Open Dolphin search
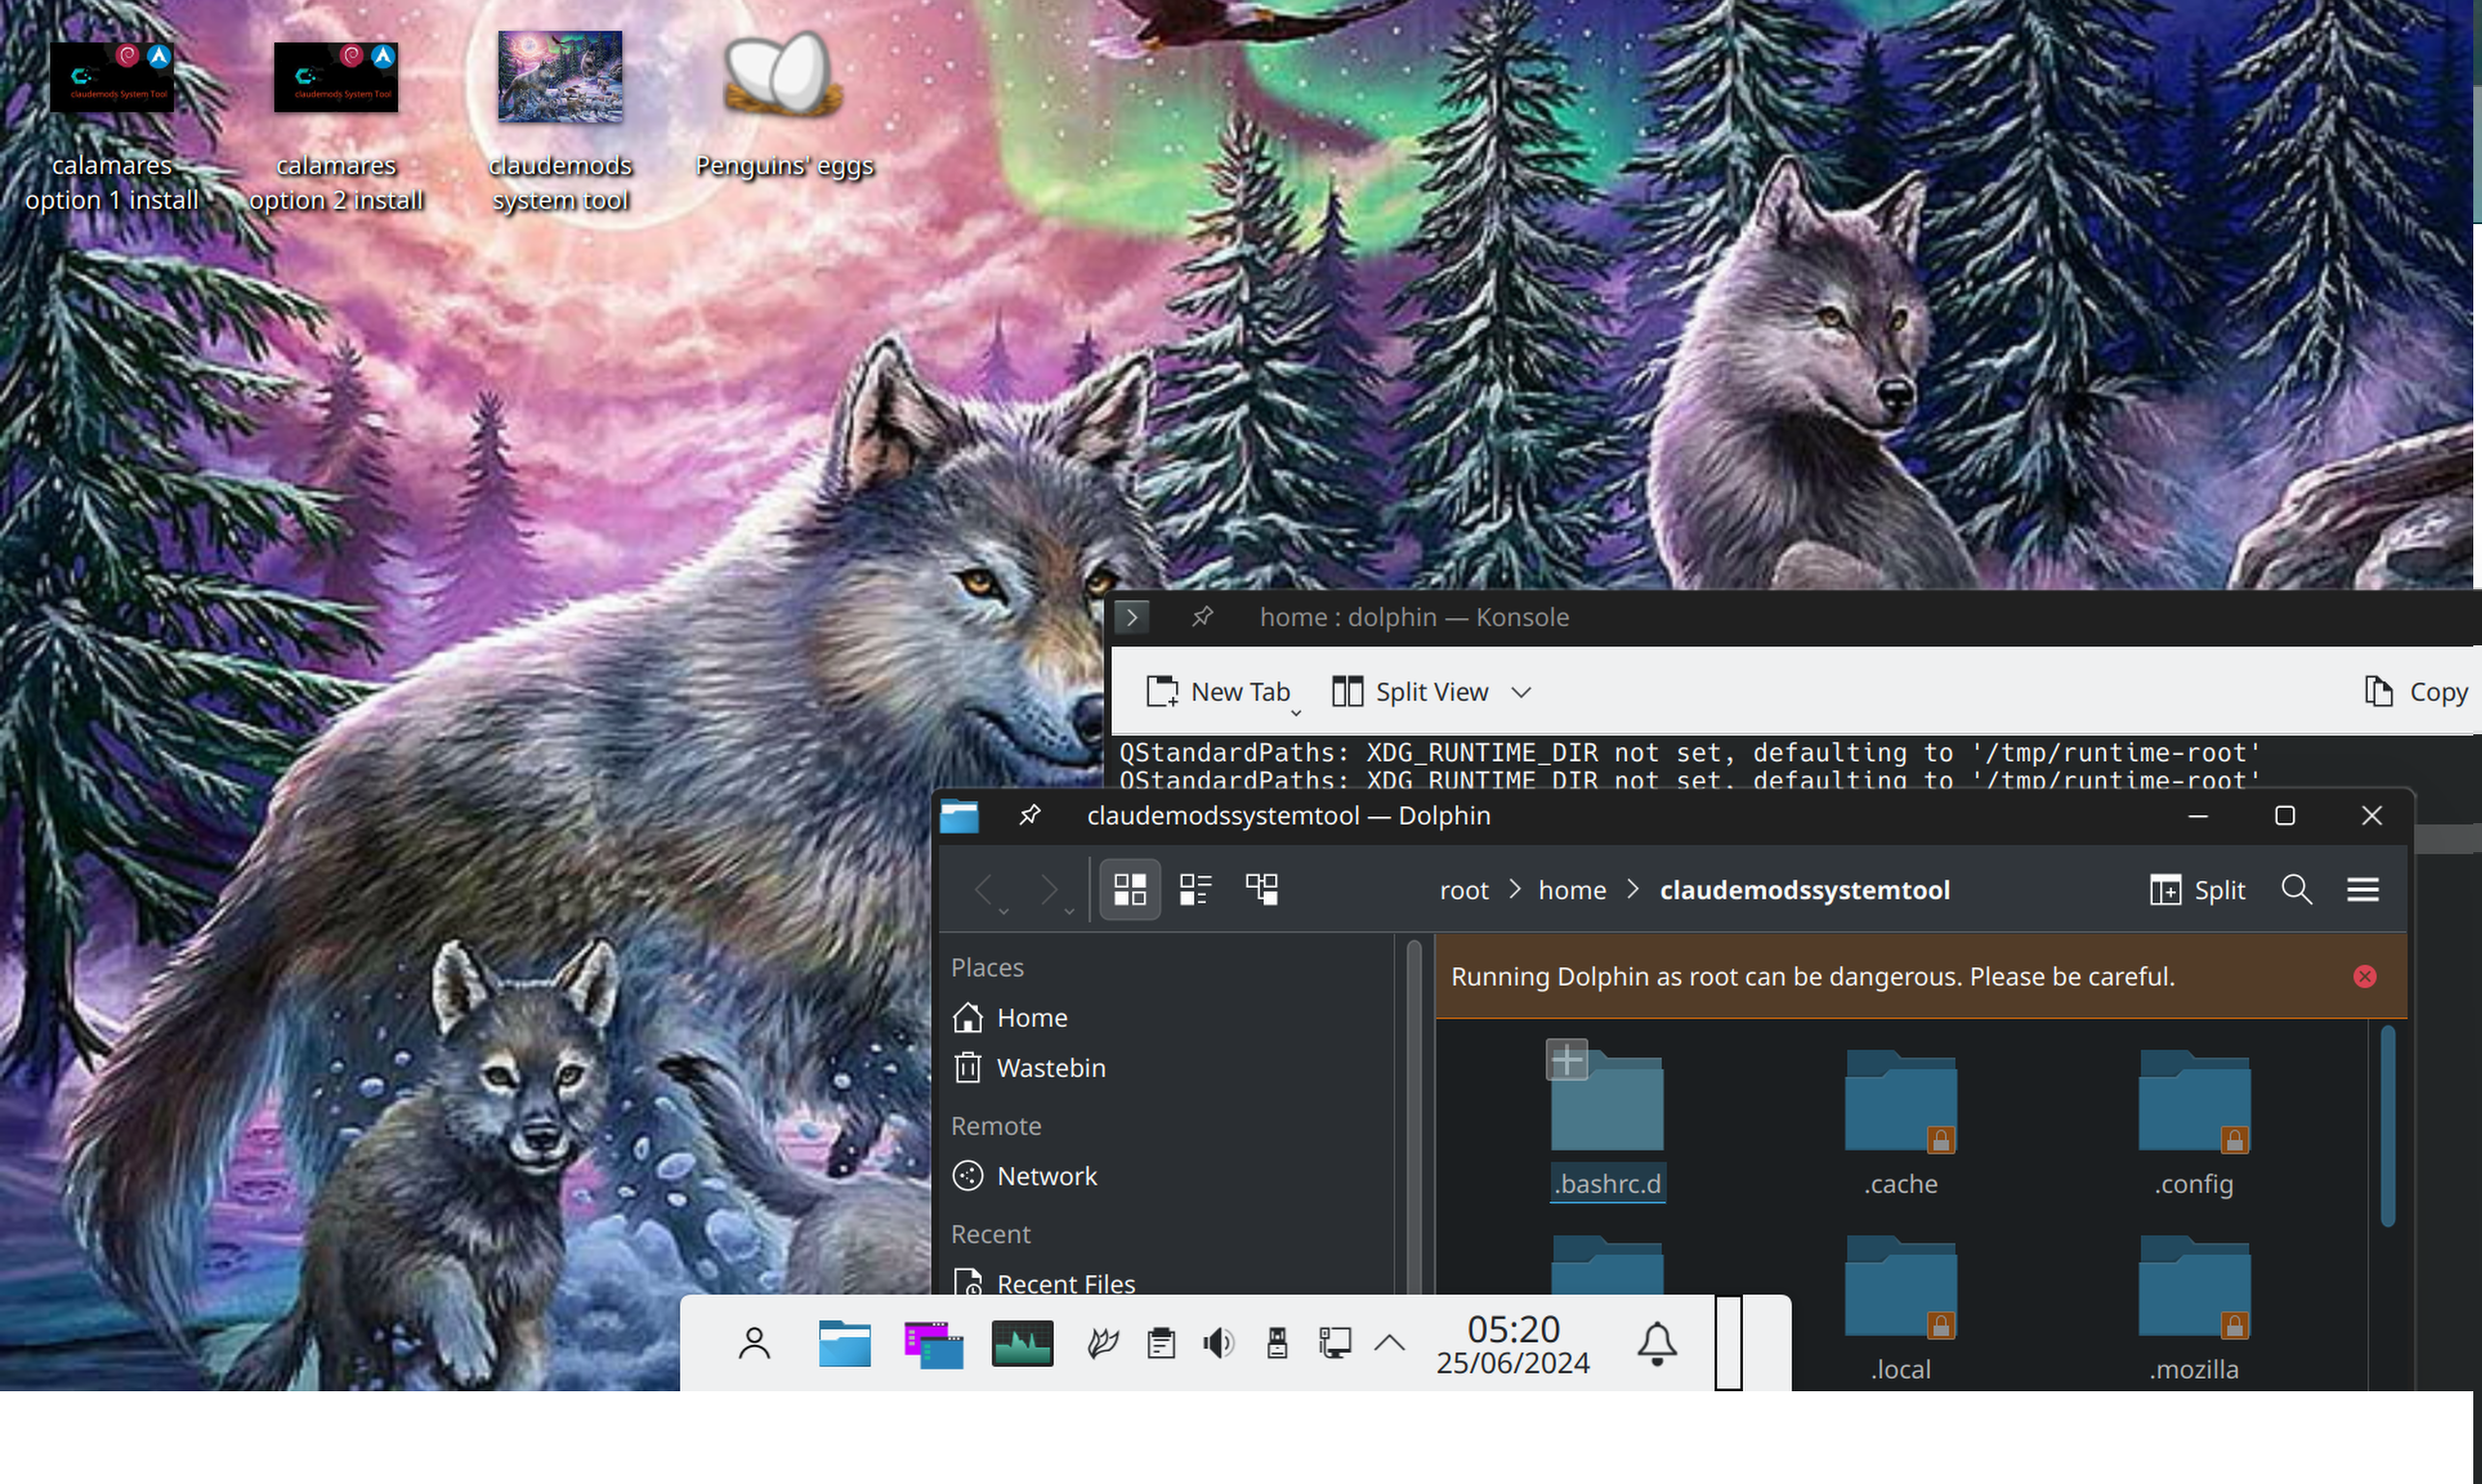 pyautogui.click(x=2297, y=890)
